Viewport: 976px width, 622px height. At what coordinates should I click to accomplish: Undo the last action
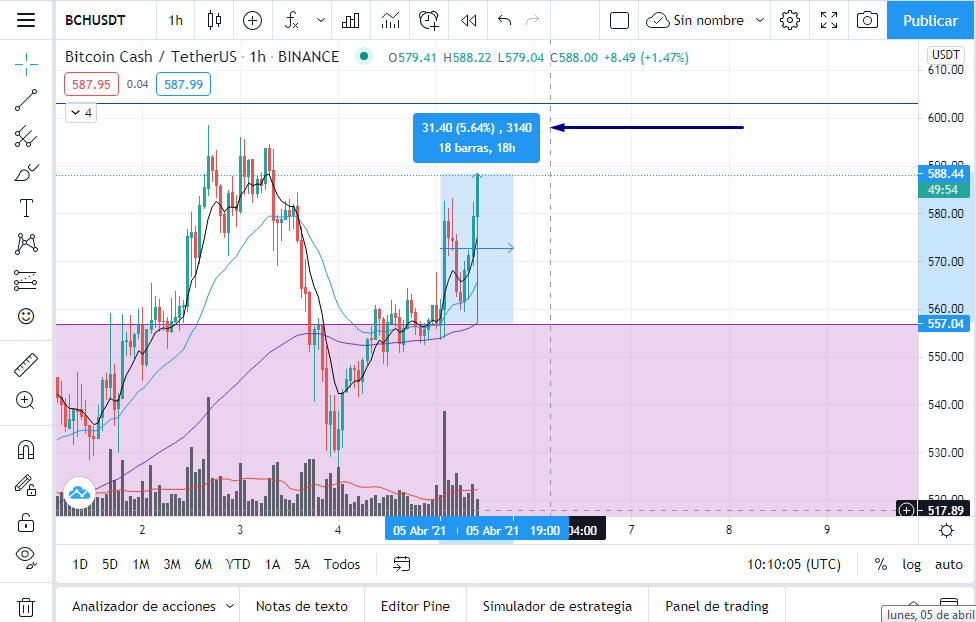(x=504, y=20)
